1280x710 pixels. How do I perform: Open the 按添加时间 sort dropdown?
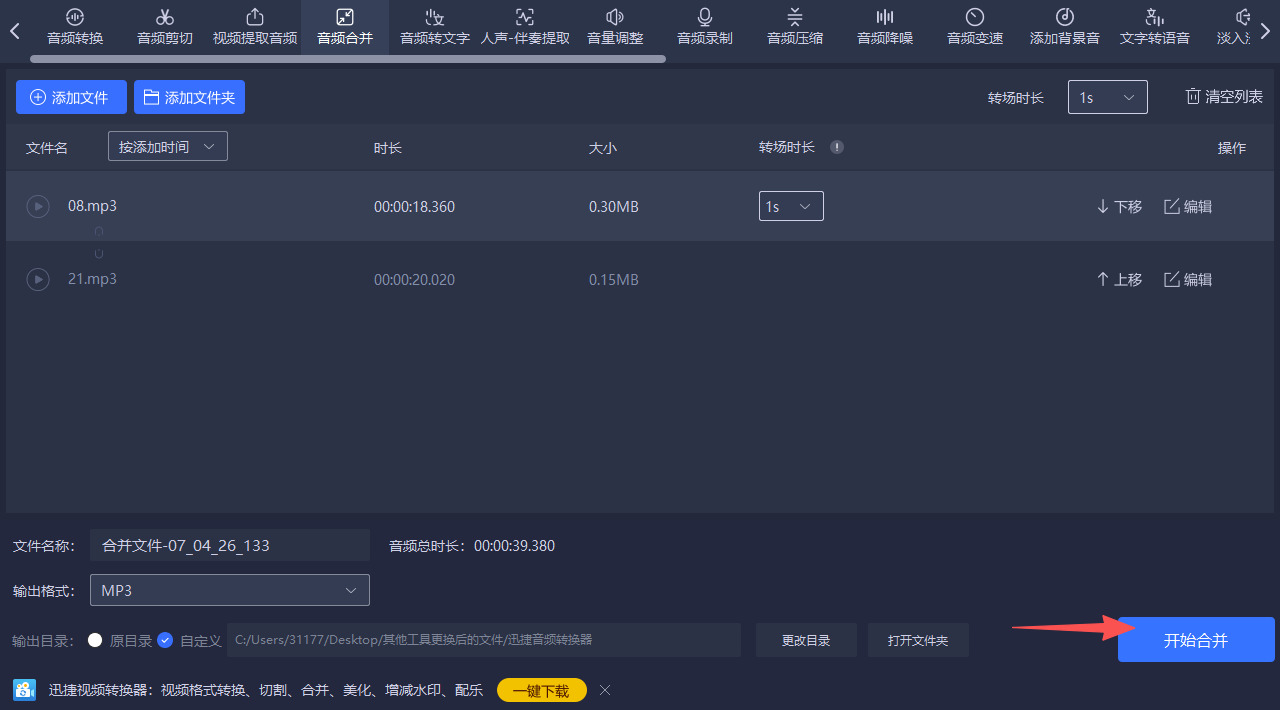pyautogui.click(x=168, y=147)
